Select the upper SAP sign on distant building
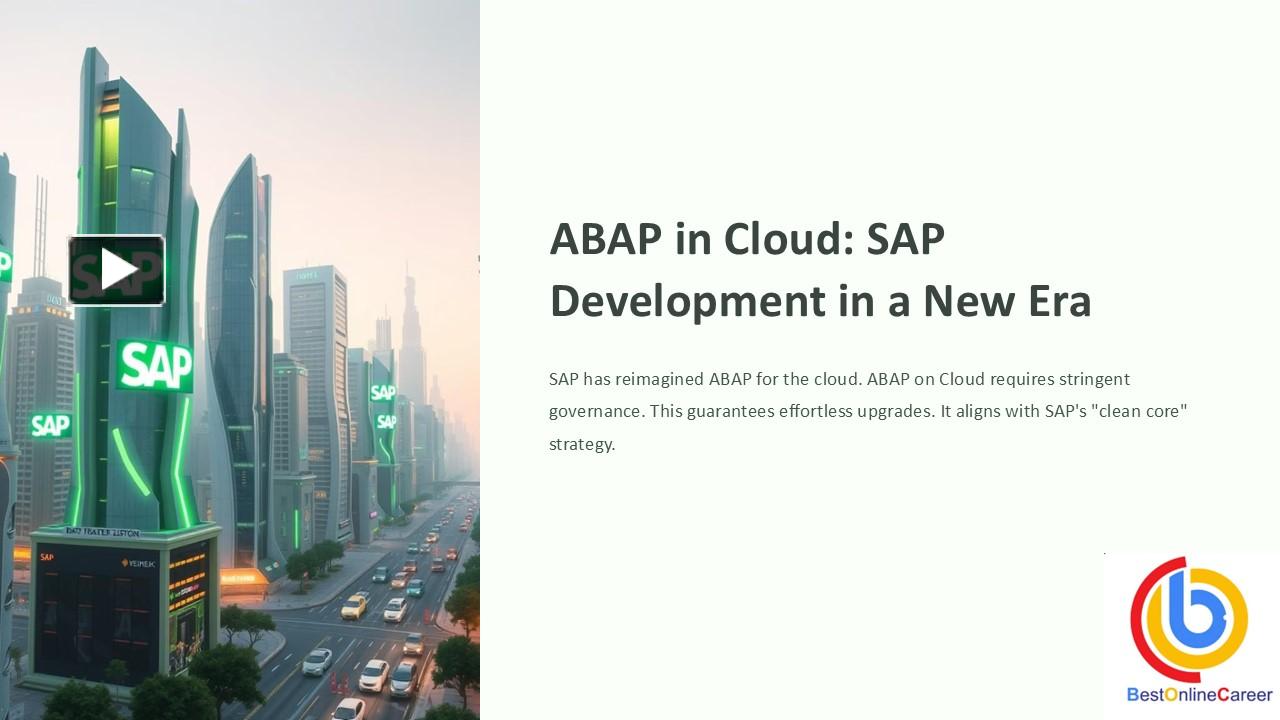The height and width of the screenshot is (720, 1280). point(382,392)
